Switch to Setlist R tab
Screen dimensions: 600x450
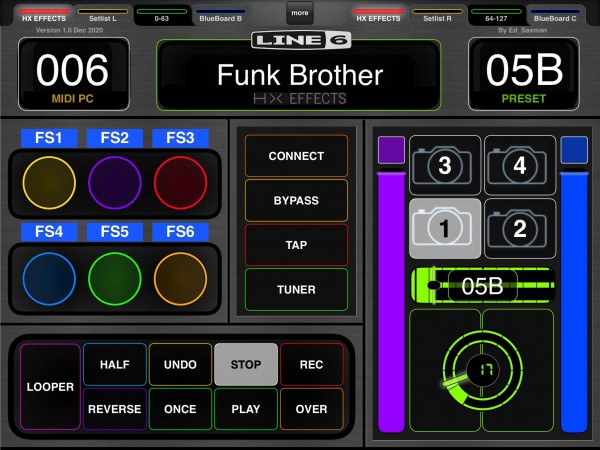point(437,15)
